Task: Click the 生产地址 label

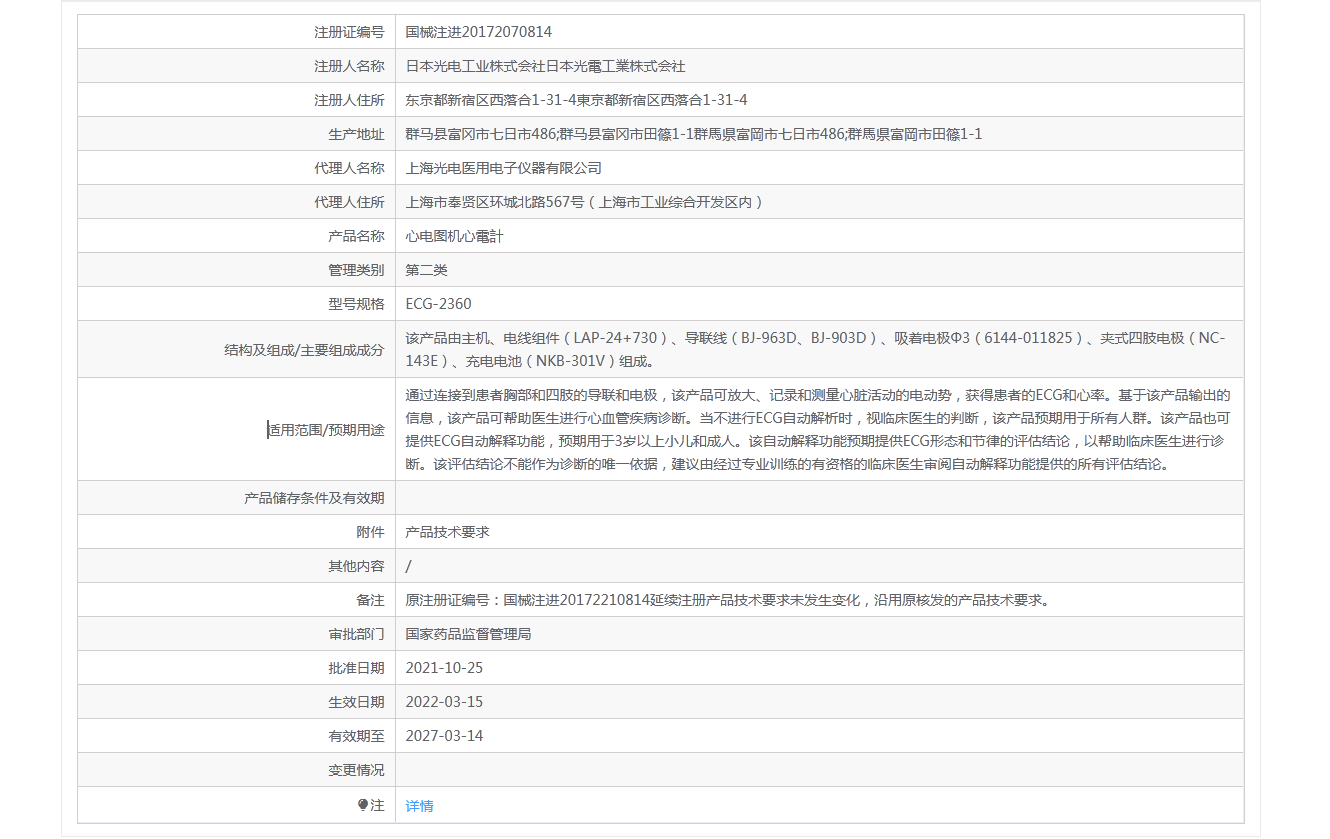Action: click(x=356, y=134)
